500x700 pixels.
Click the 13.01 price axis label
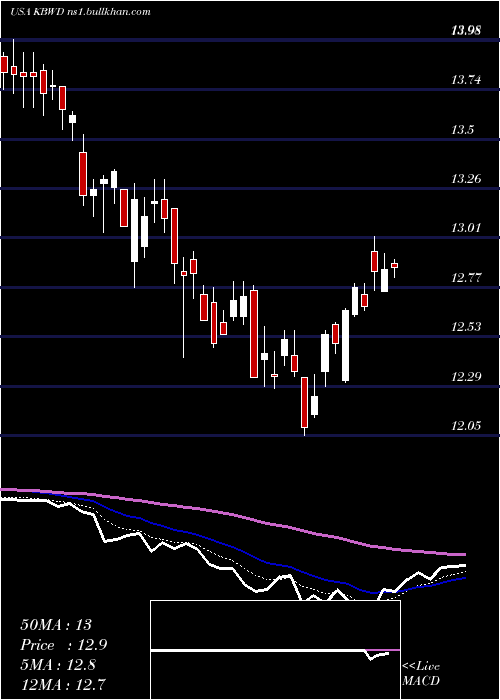coord(466,228)
